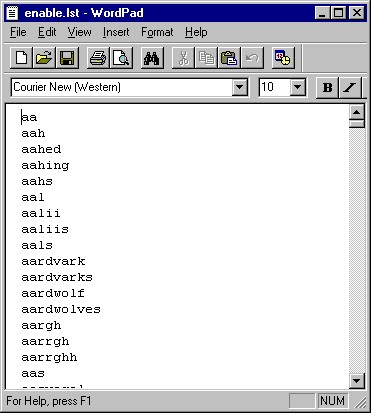Image resolution: width=371 pixels, height=413 pixels.
Task: Open the View menu
Action: point(79,32)
